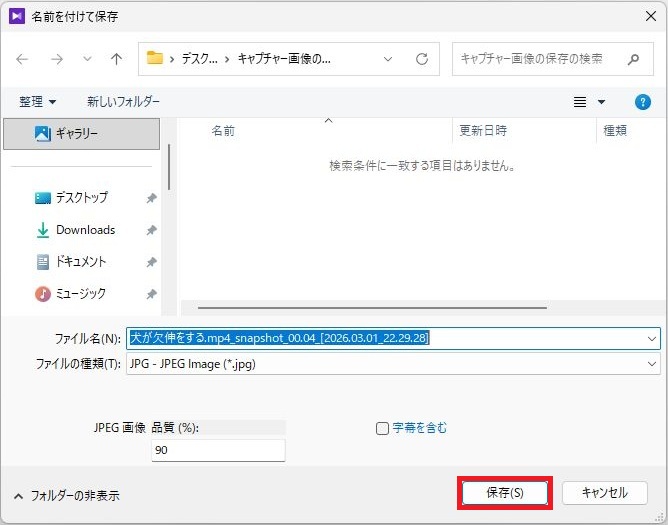Collapse folders with フォルダーの非表示
668x525 pixels.
click(x=68, y=494)
